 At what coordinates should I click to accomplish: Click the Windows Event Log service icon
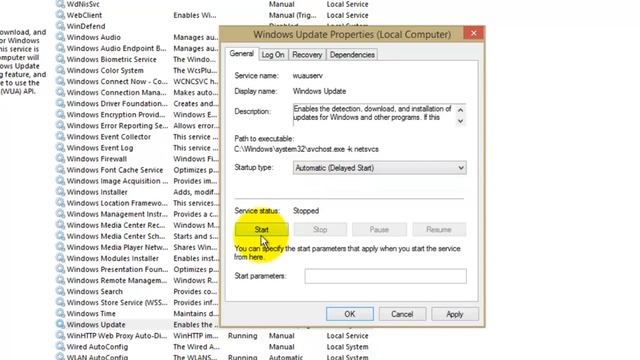coord(60,148)
